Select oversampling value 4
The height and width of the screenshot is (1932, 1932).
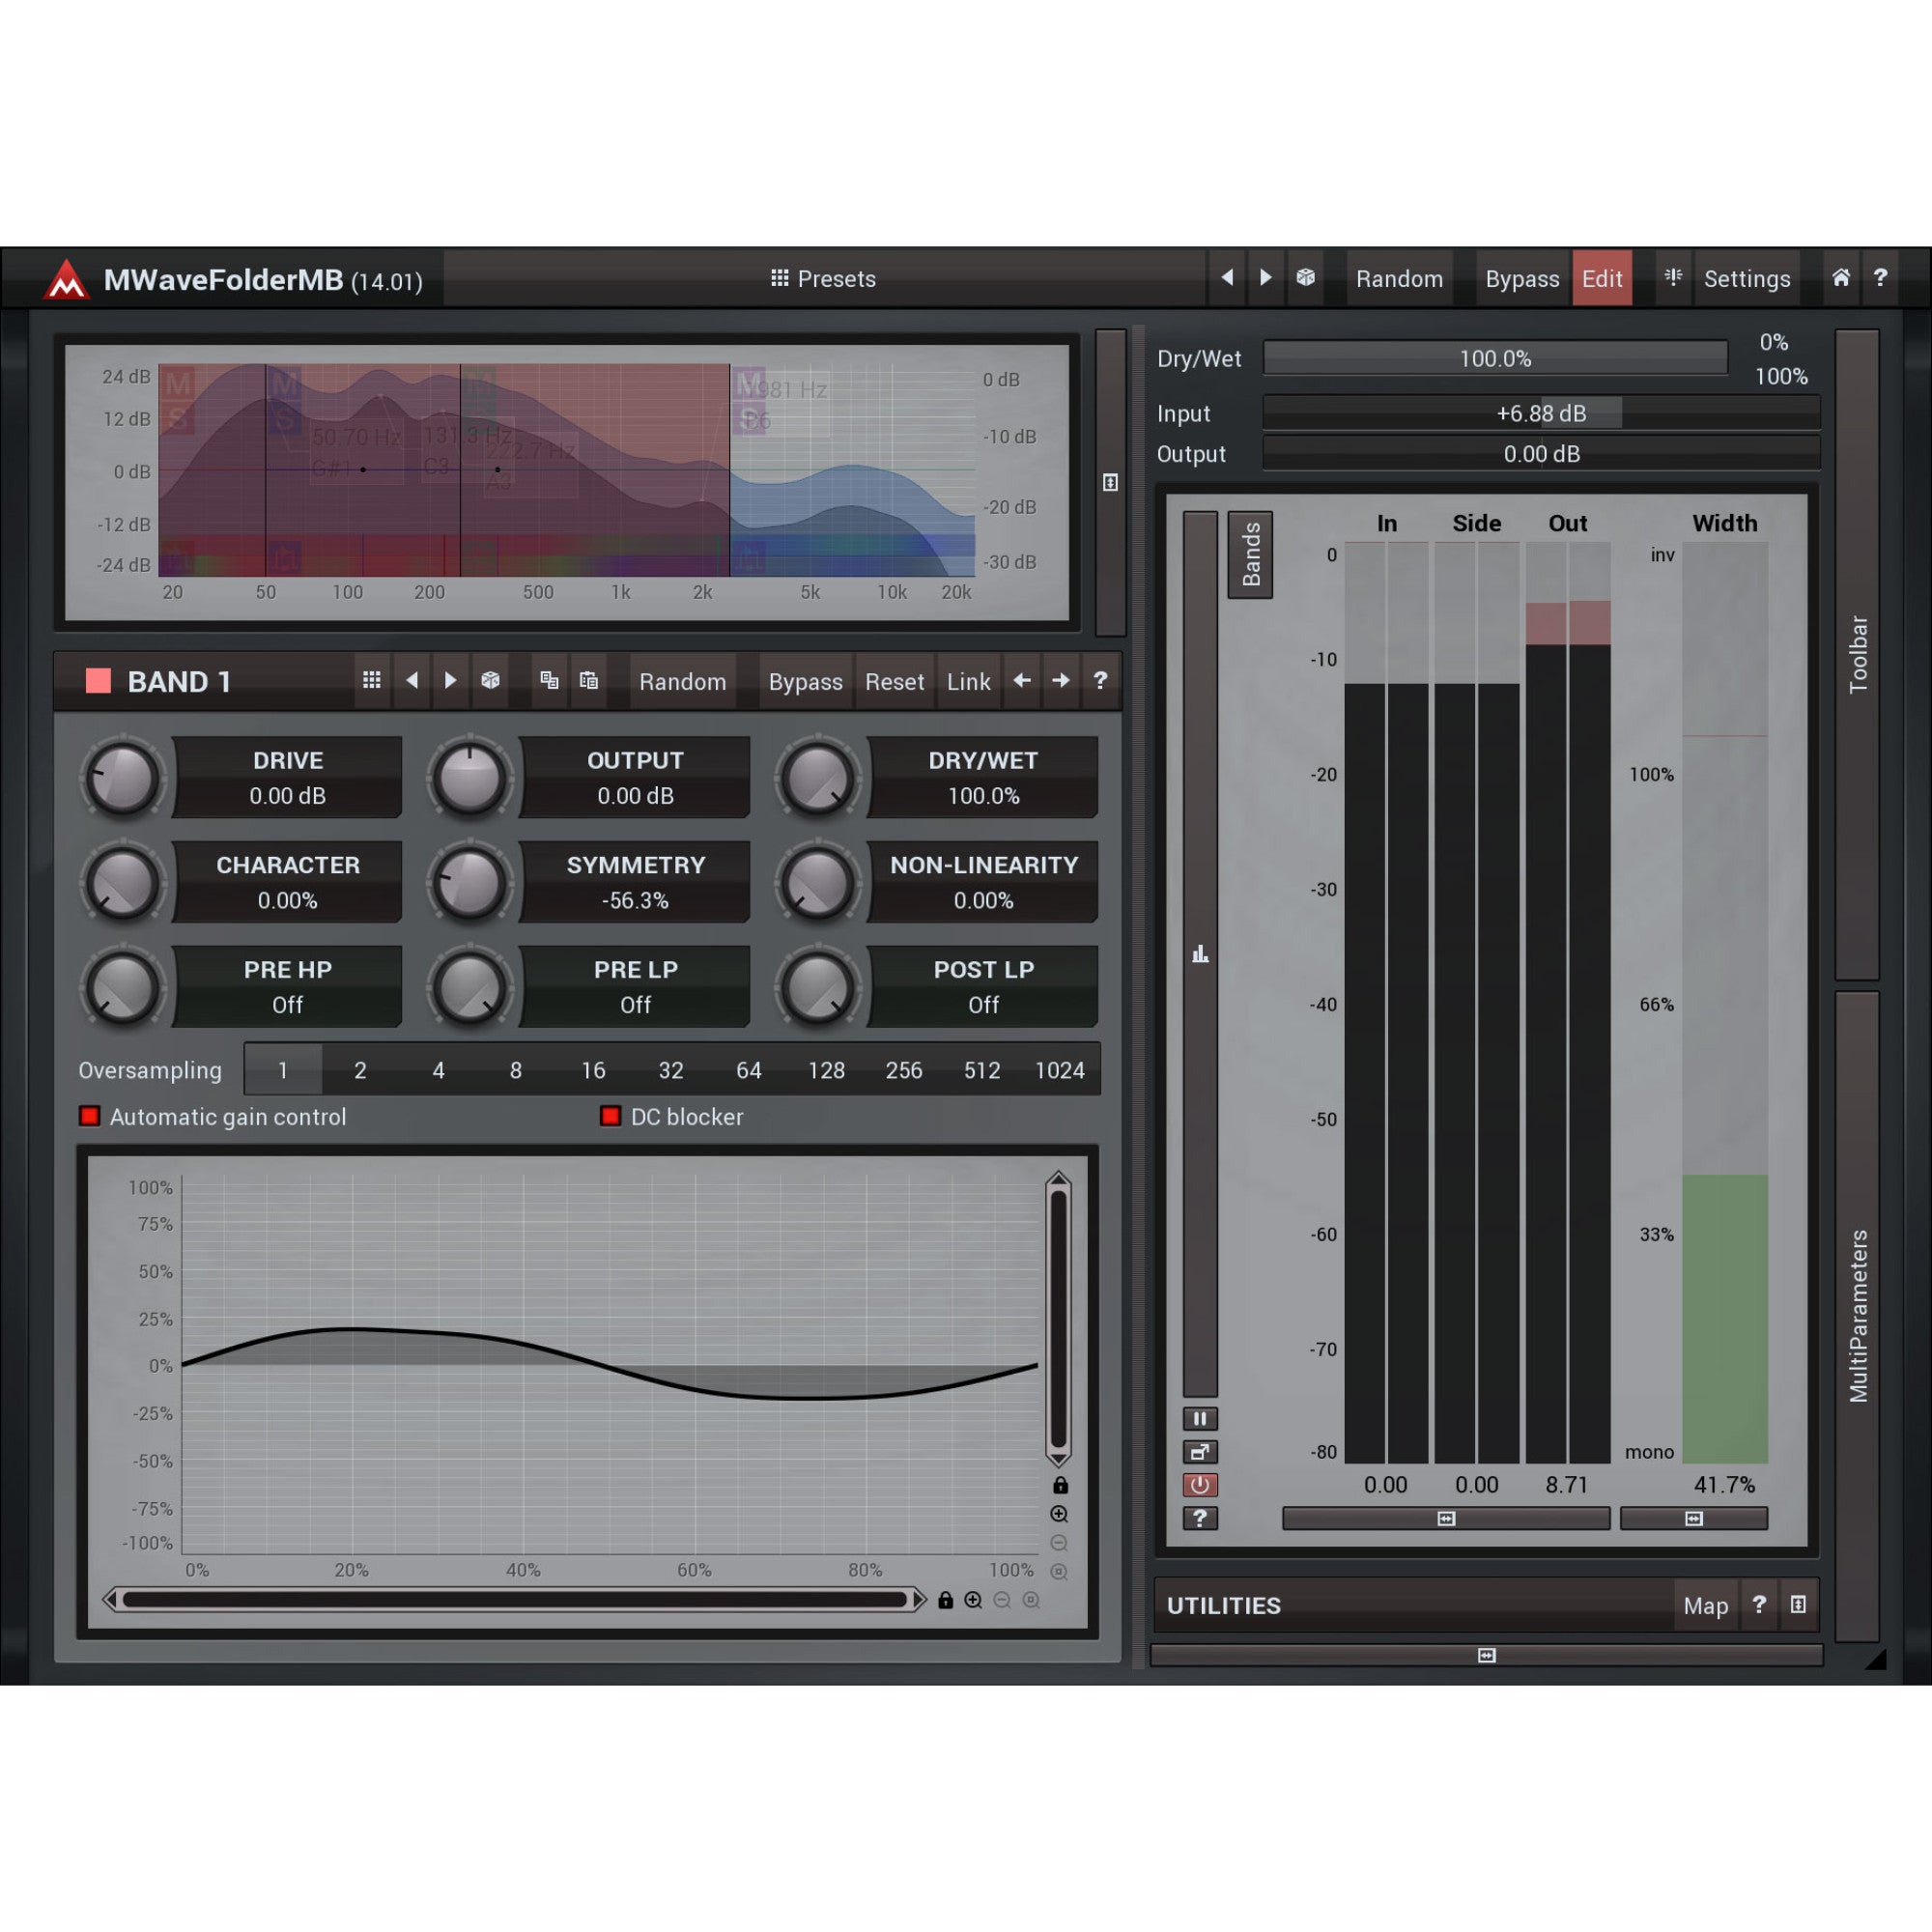[x=438, y=1070]
